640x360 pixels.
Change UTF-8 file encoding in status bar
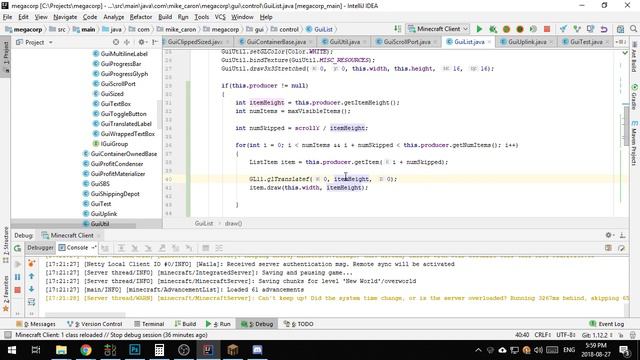tap(566, 335)
